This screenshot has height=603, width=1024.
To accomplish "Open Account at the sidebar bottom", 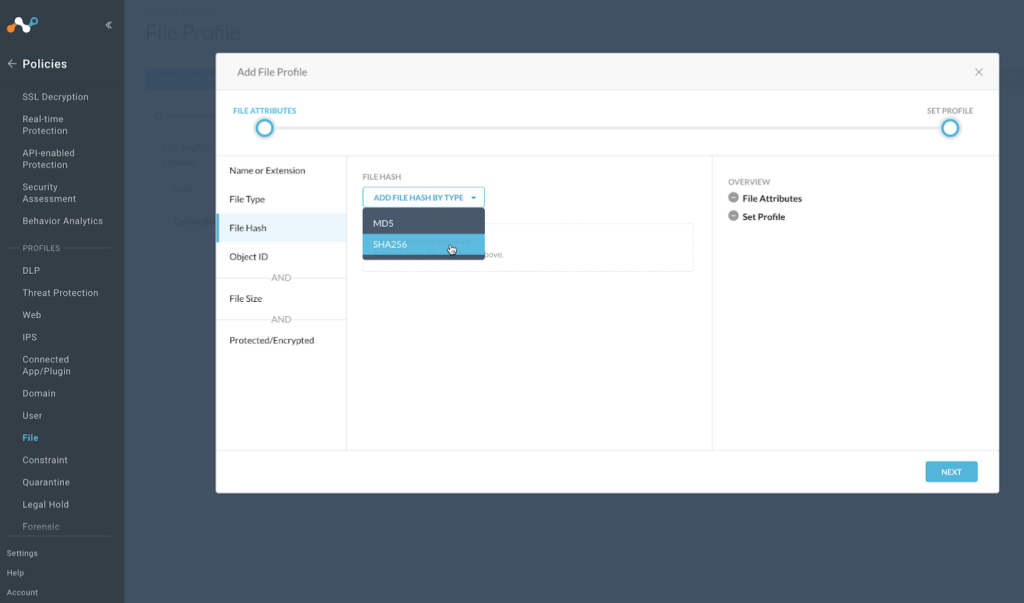I will coord(22,593).
